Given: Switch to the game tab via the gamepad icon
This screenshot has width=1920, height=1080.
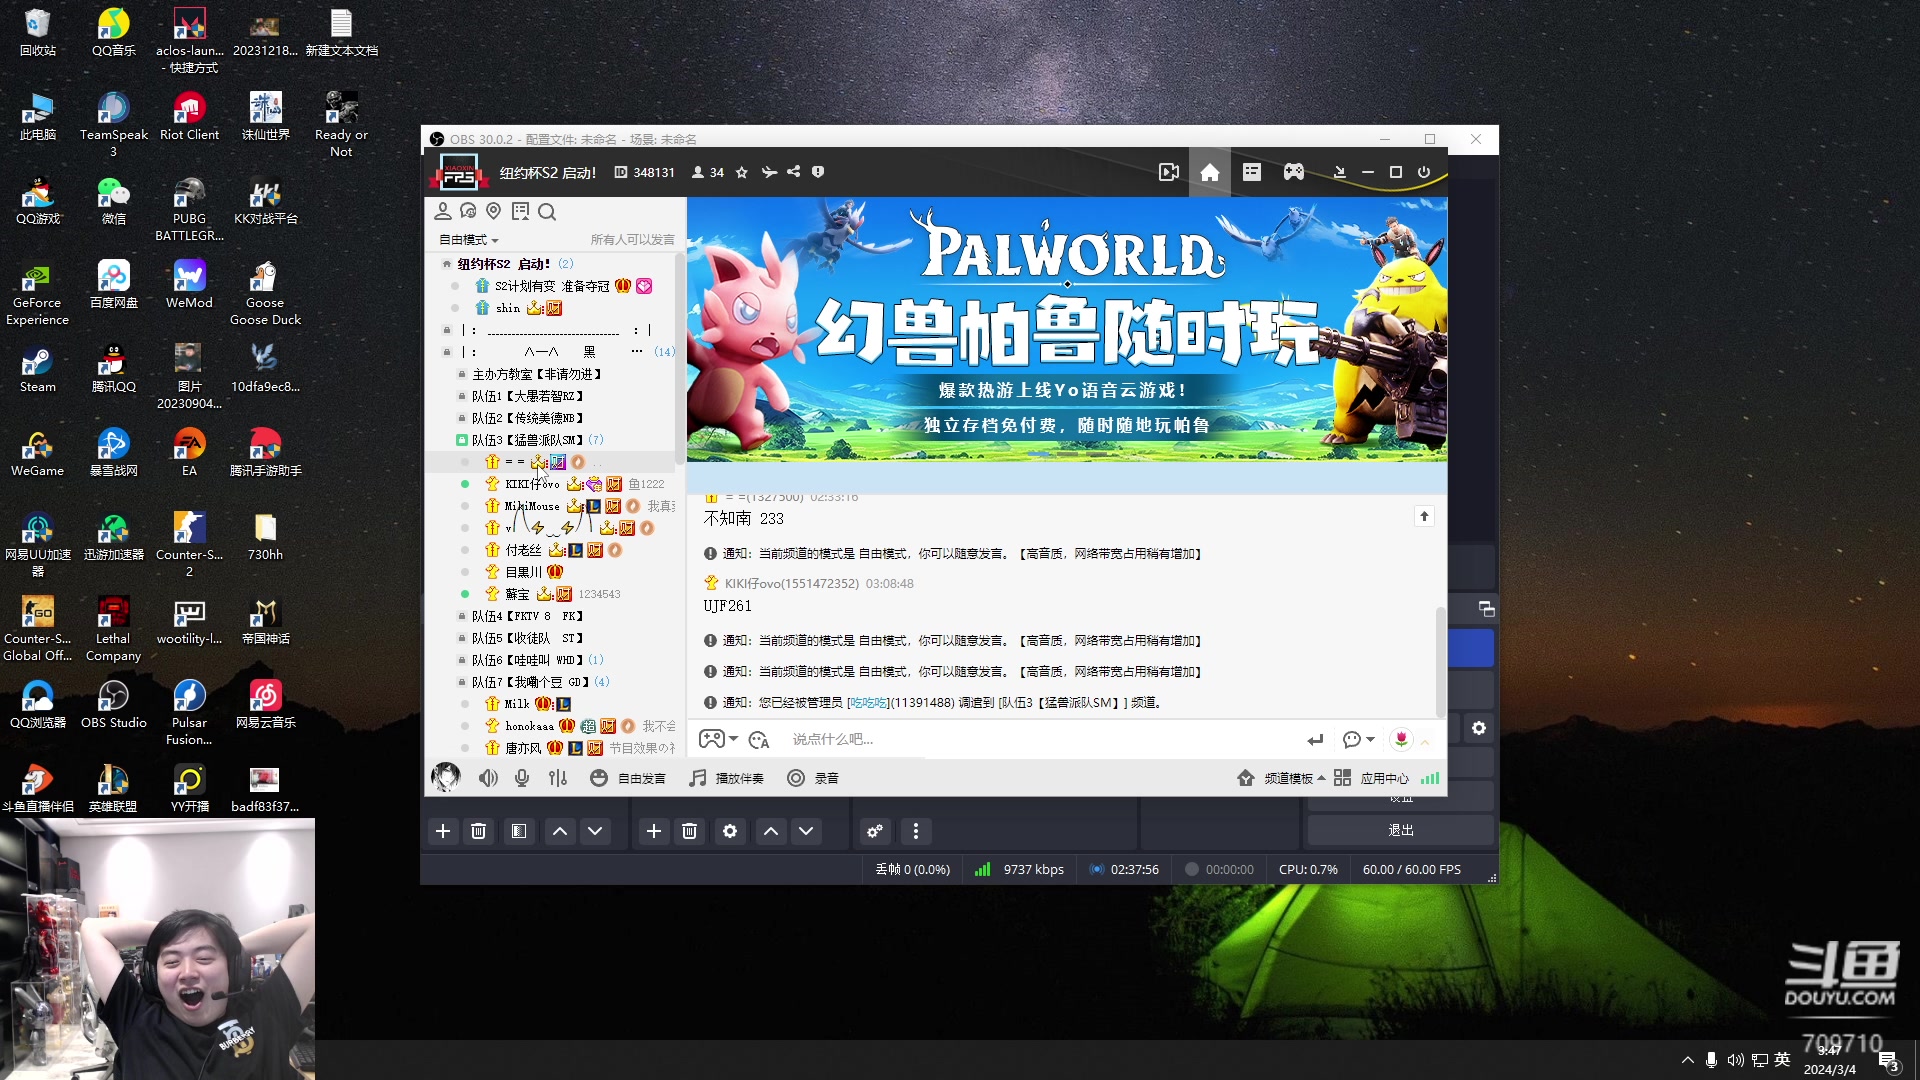Looking at the screenshot, I should 1293,172.
